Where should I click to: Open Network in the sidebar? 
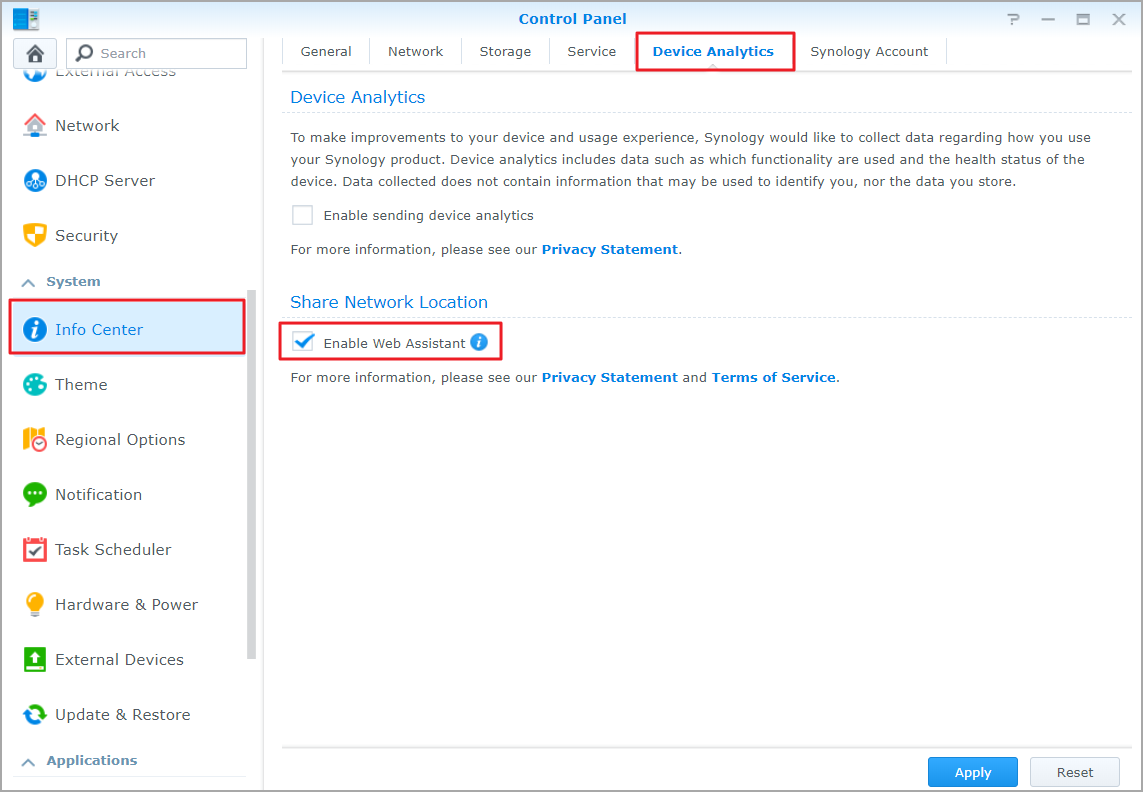(x=128, y=125)
